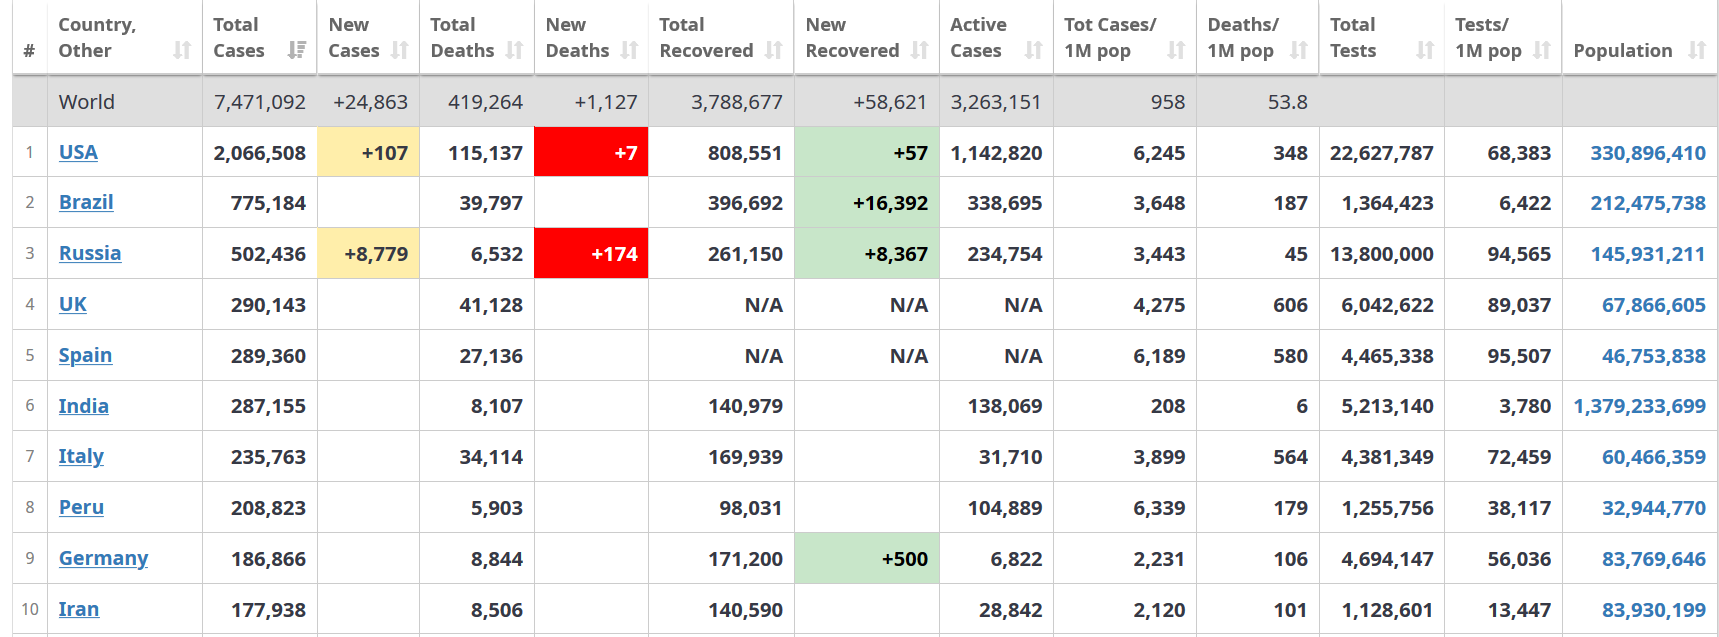
Task: Select World total recovered 3,788,677
Action: 737,102
